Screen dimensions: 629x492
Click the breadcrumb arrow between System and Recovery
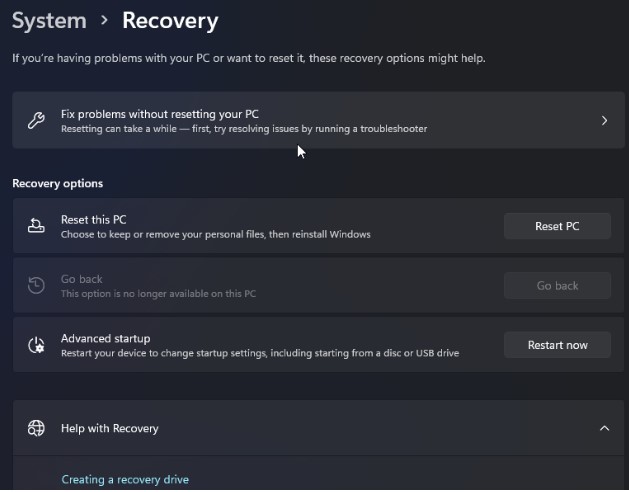[104, 20]
